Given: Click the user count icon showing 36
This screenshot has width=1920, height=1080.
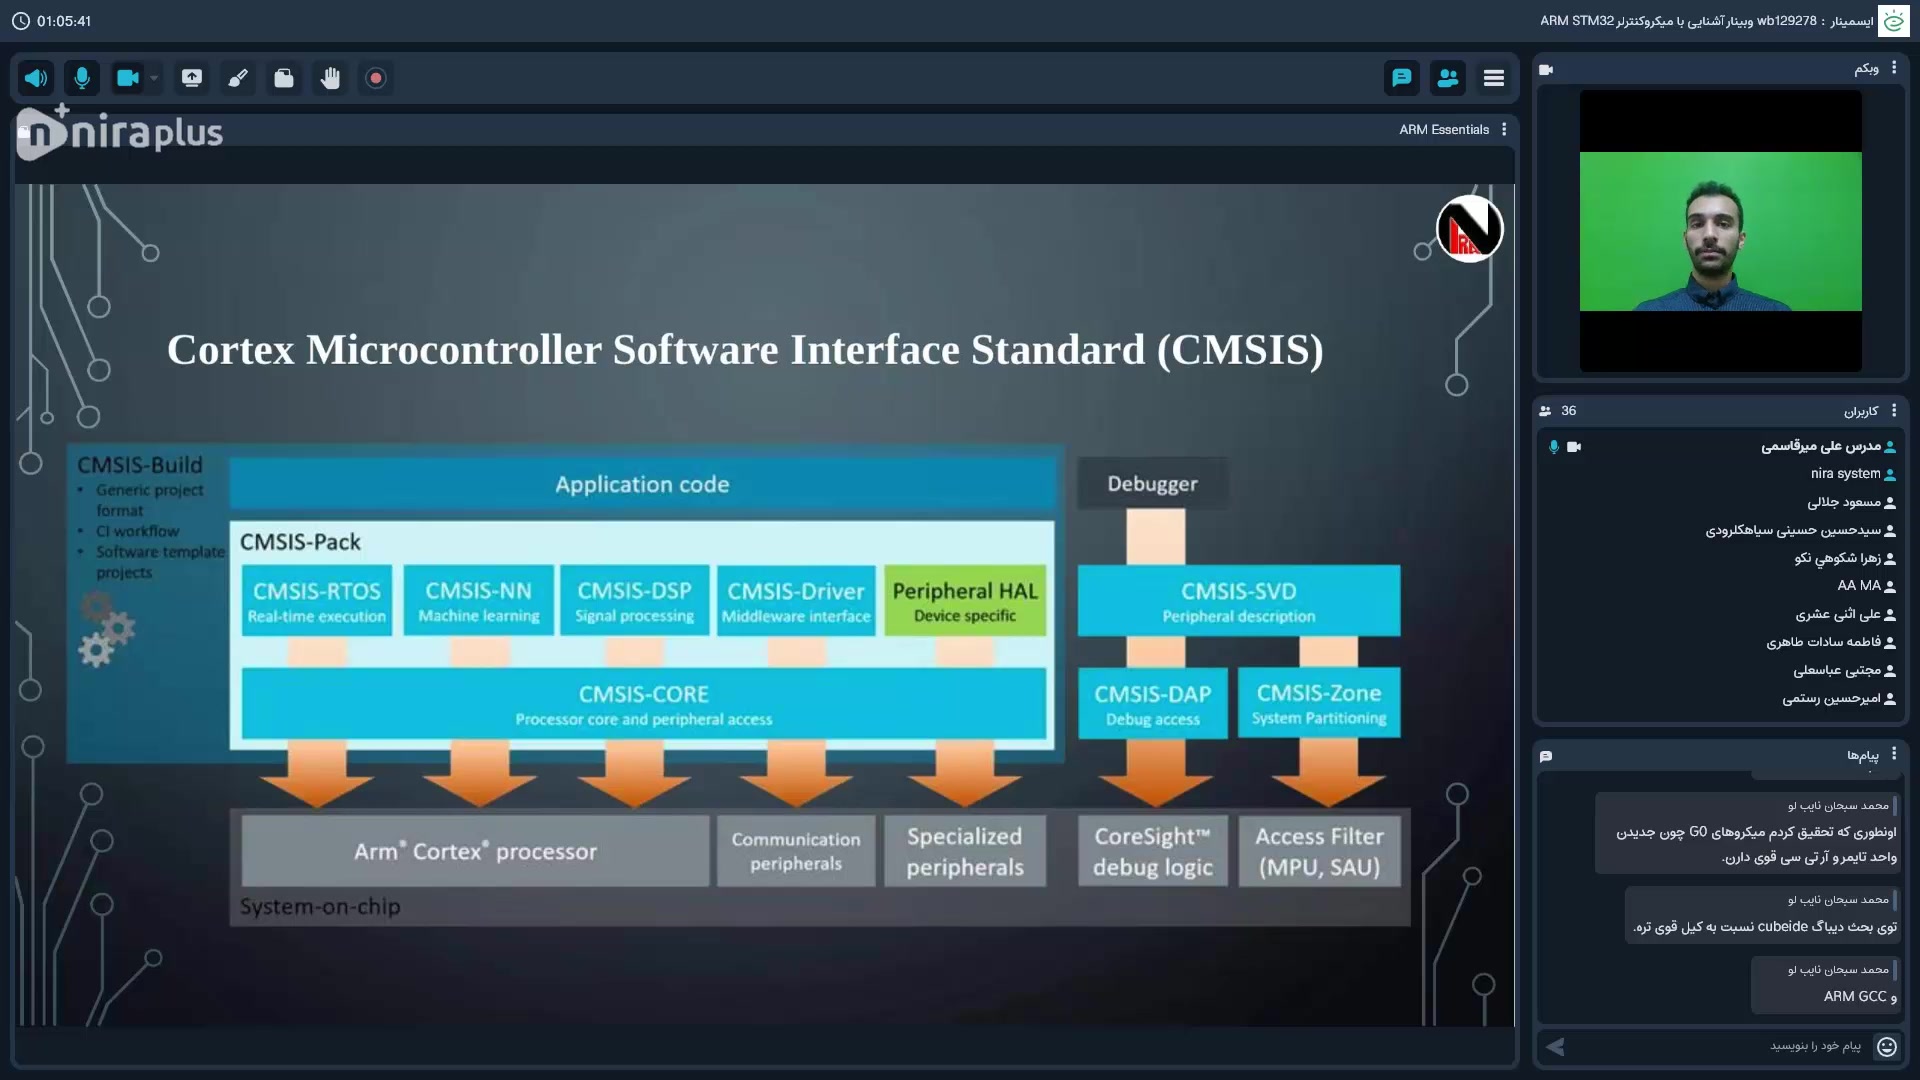Looking at the screenshot, I should [x=1546, y=411].
